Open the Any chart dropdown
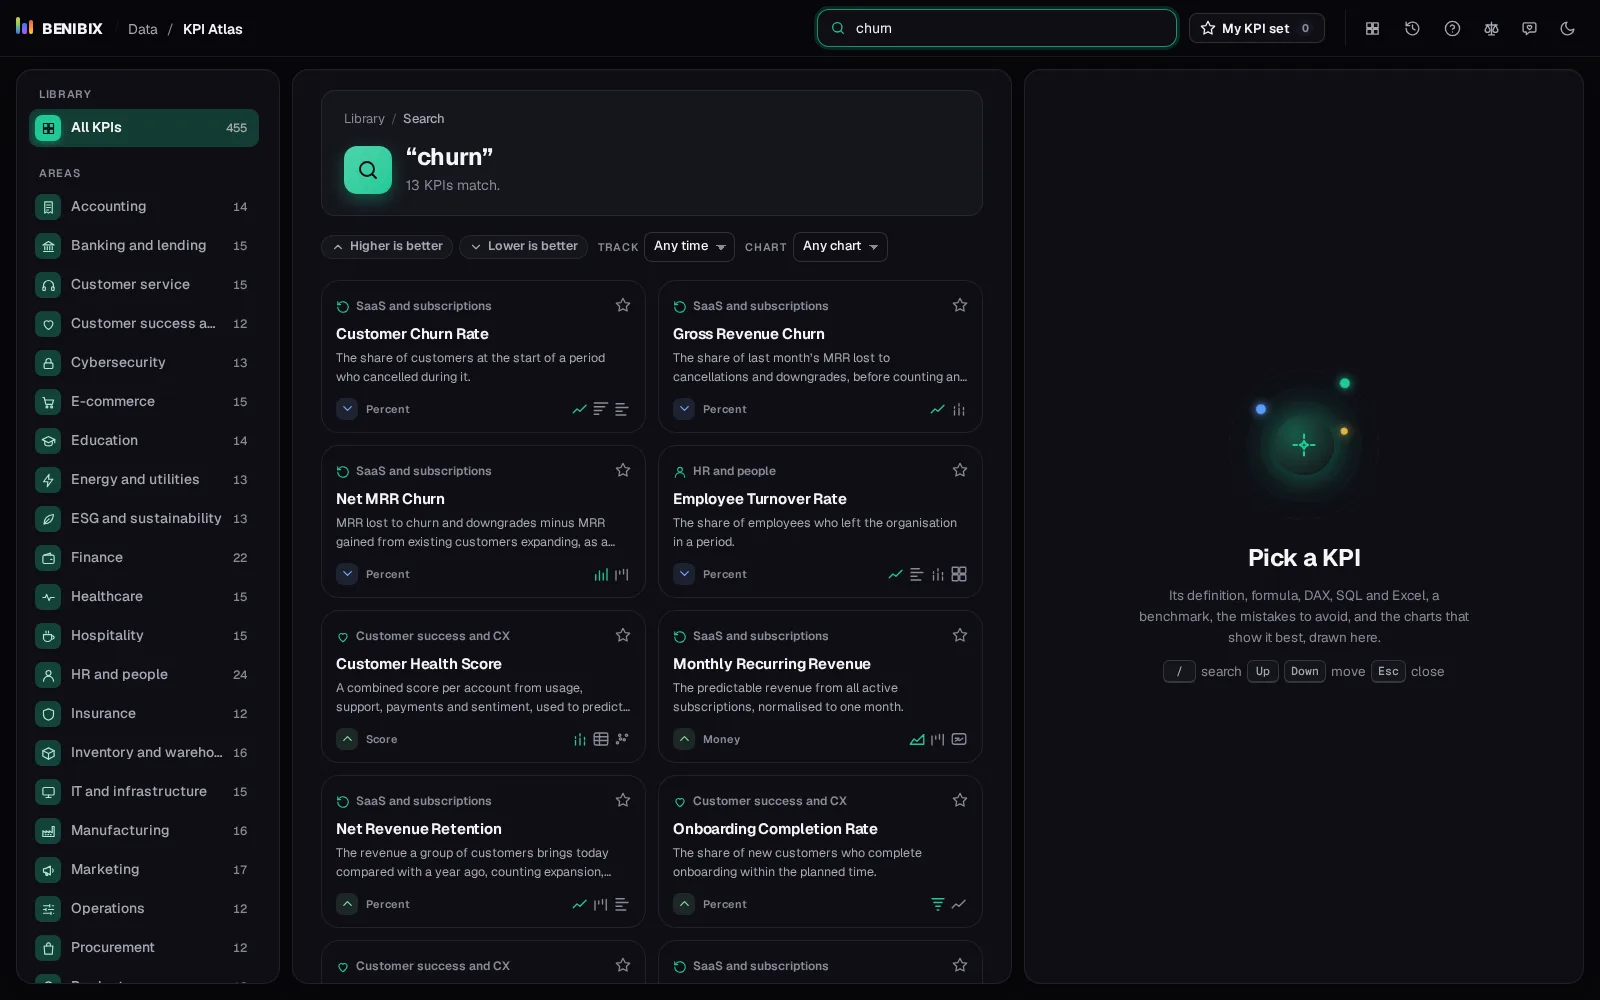 click(840, 246)
